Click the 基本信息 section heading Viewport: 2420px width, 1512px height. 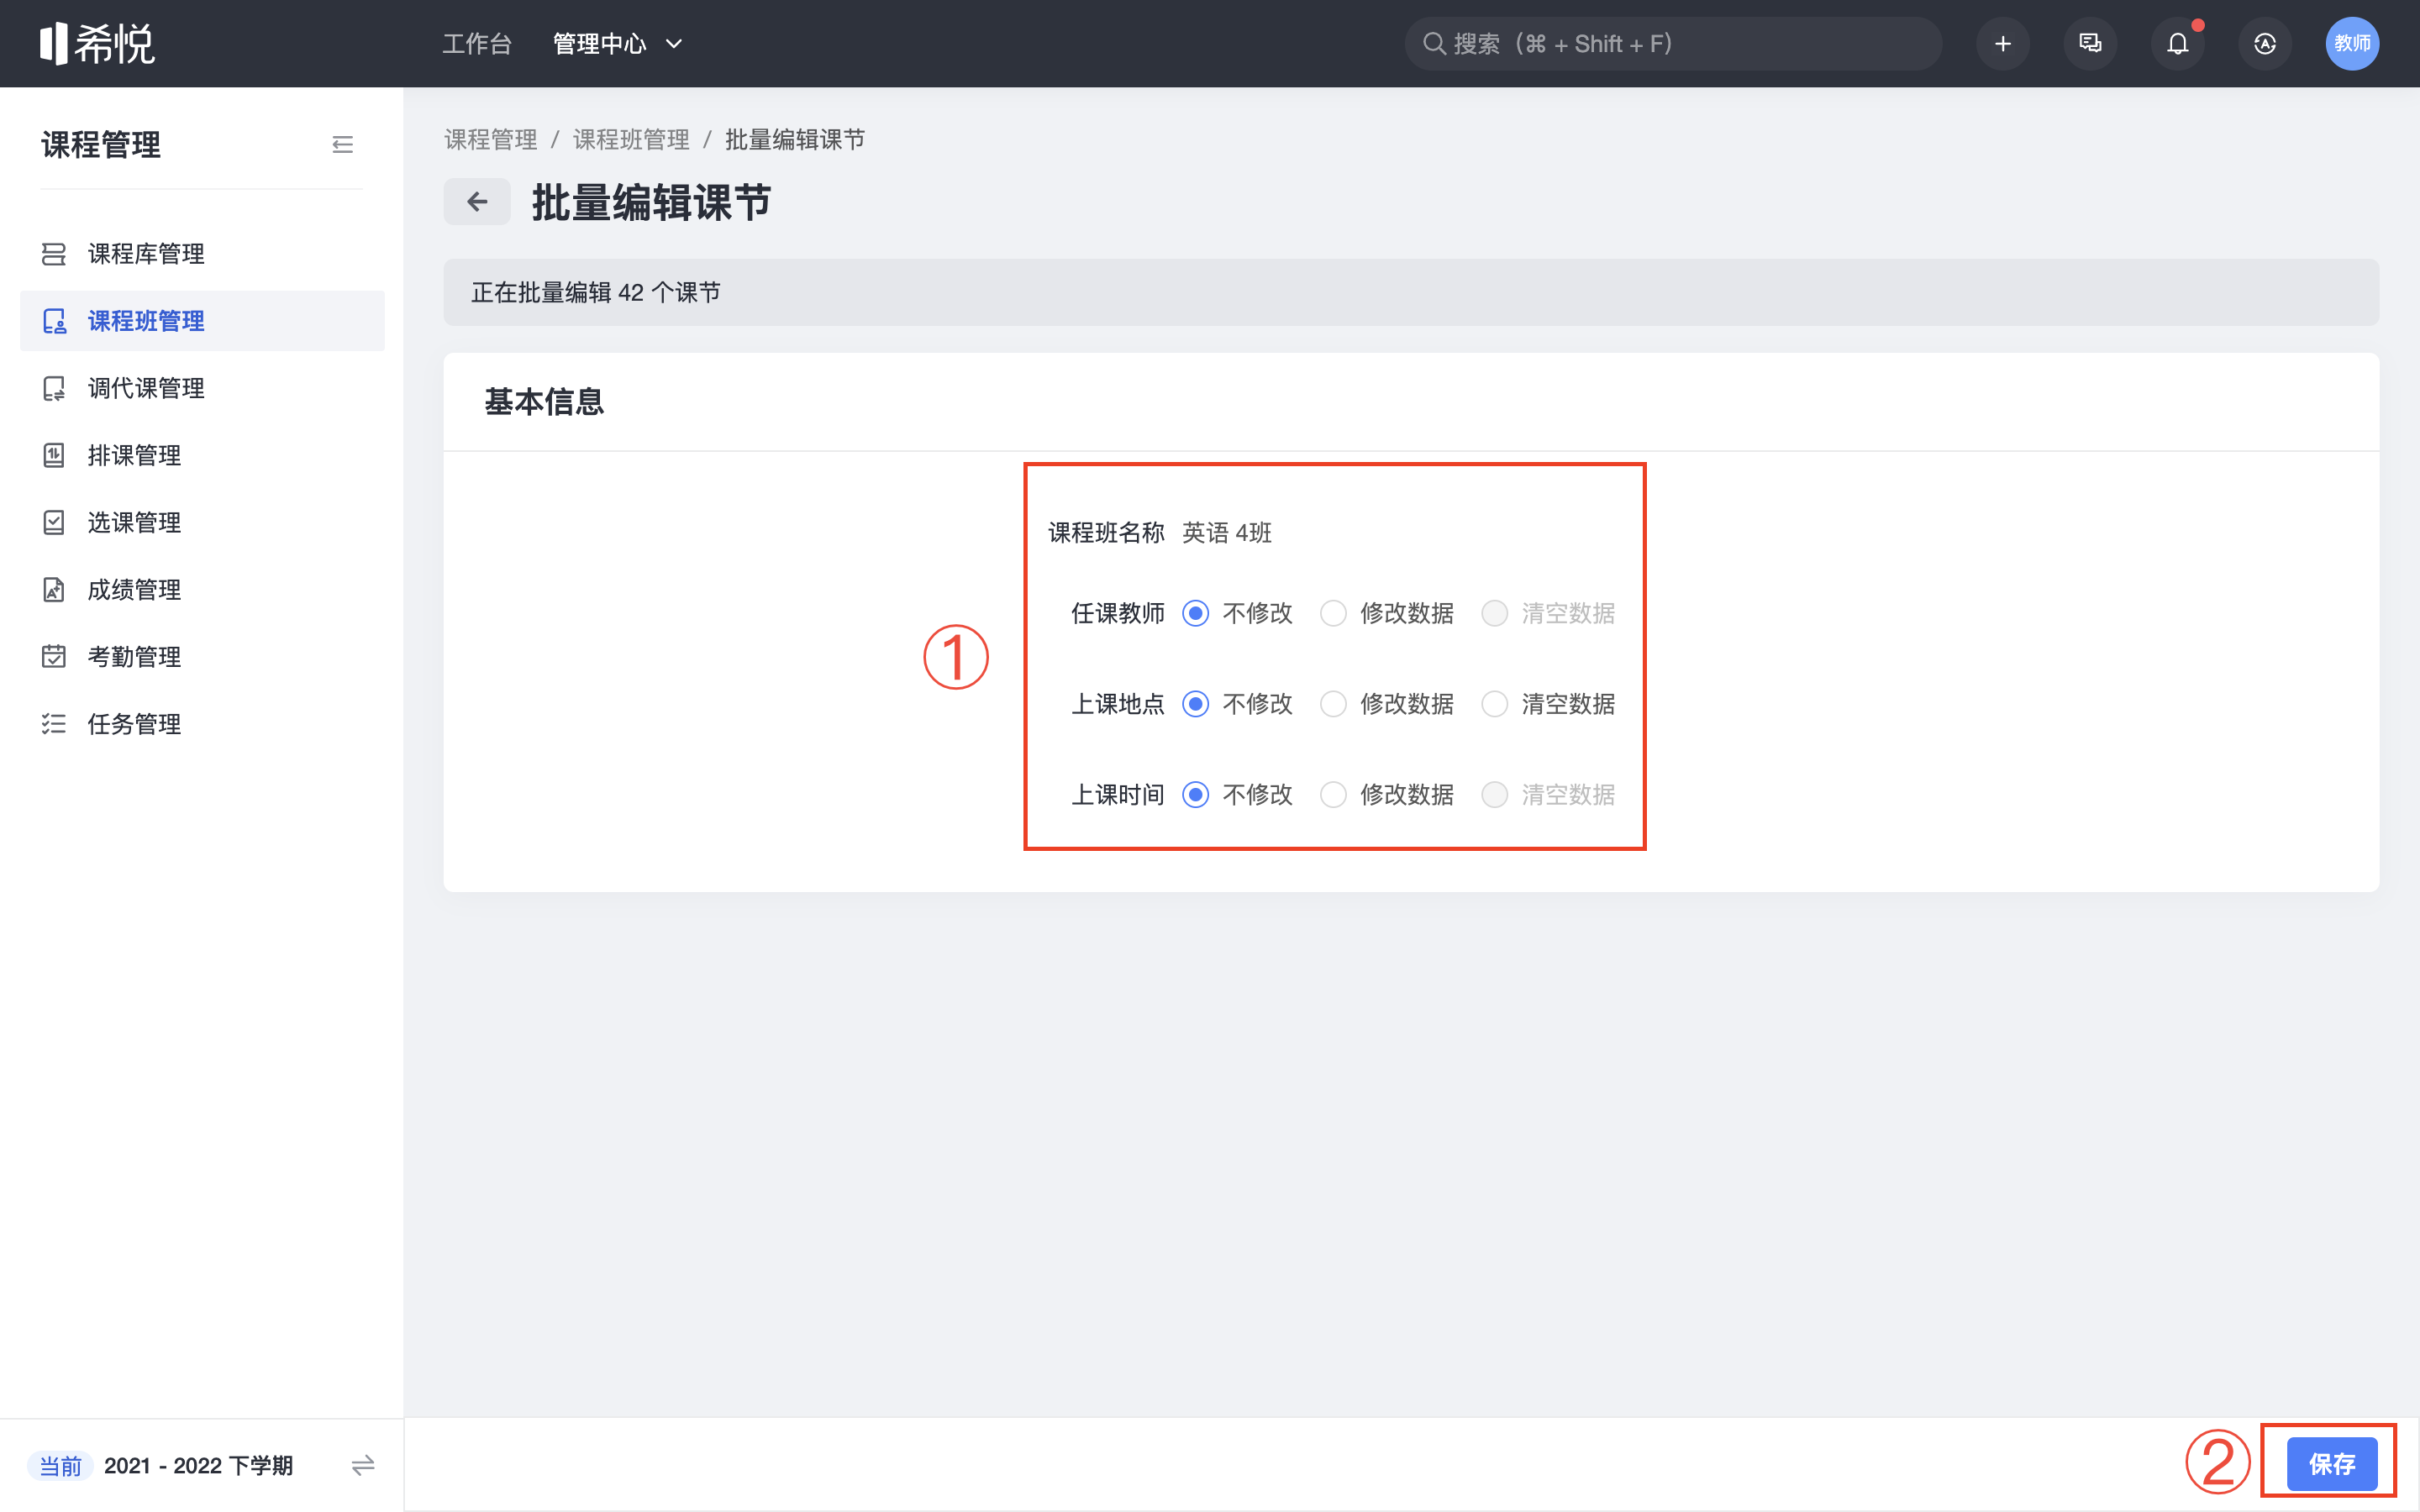pyautogui.click(x=544, y=402)
